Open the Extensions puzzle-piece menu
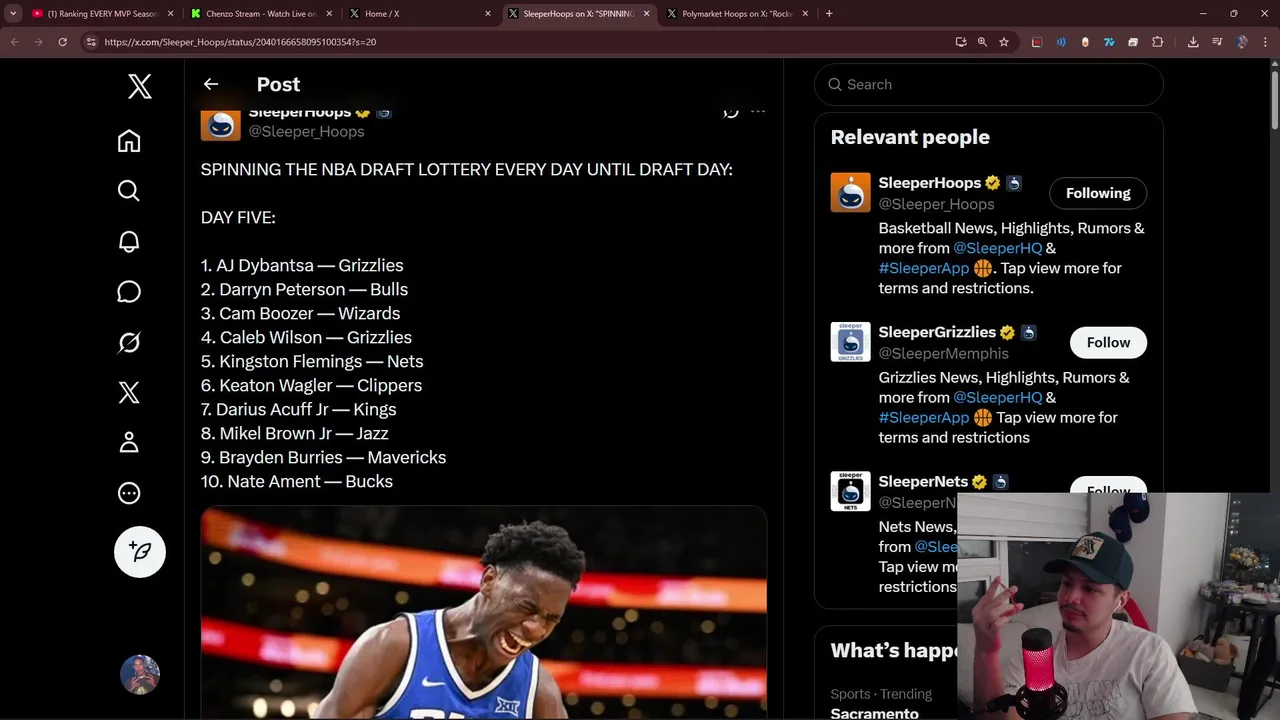The image size is (1280, 720). [1158, 42]
